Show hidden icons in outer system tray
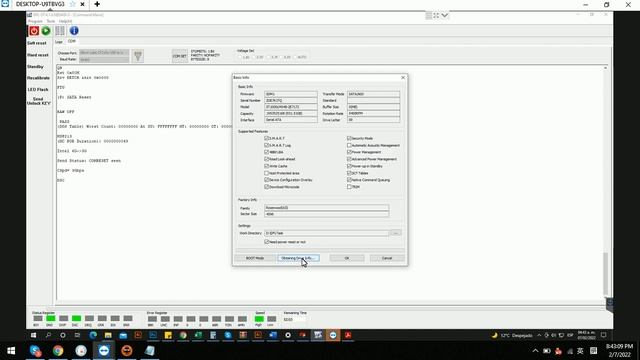This screenshot has width=640, height=360. 535,351
